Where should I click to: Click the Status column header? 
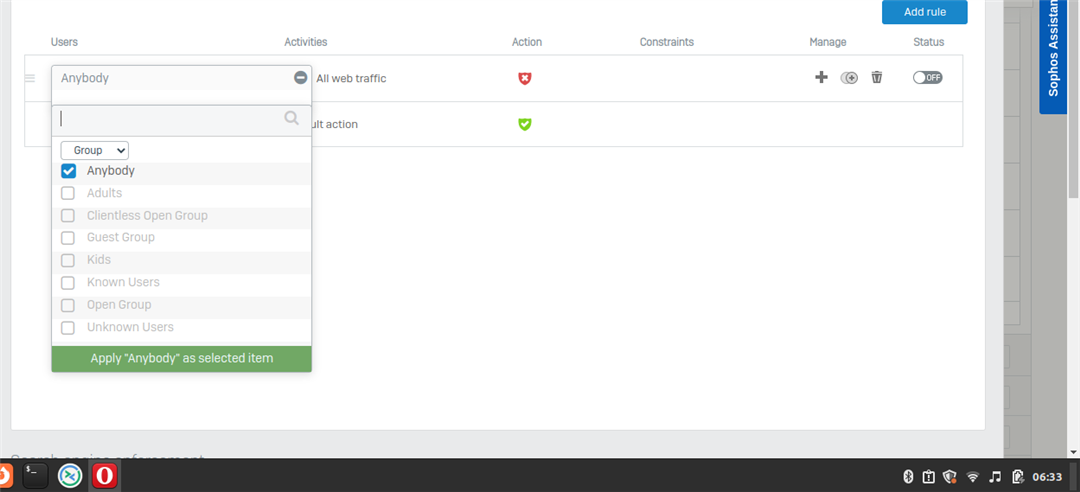928,42
